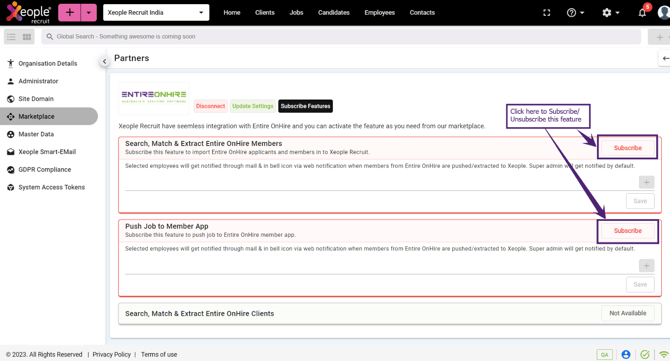Open Xeople Smart-EMail in sidebar
Viewport: 670px width, 361px height.
coord(47,152)
